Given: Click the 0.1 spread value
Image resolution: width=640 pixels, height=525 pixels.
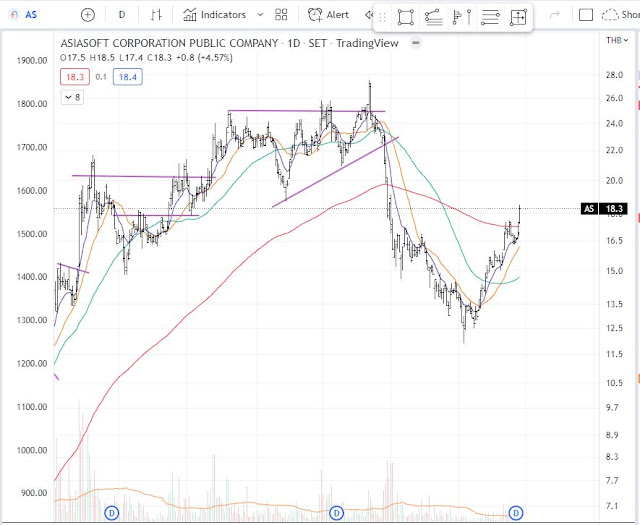Looking at the screenshot, I should tap(101, 77).
